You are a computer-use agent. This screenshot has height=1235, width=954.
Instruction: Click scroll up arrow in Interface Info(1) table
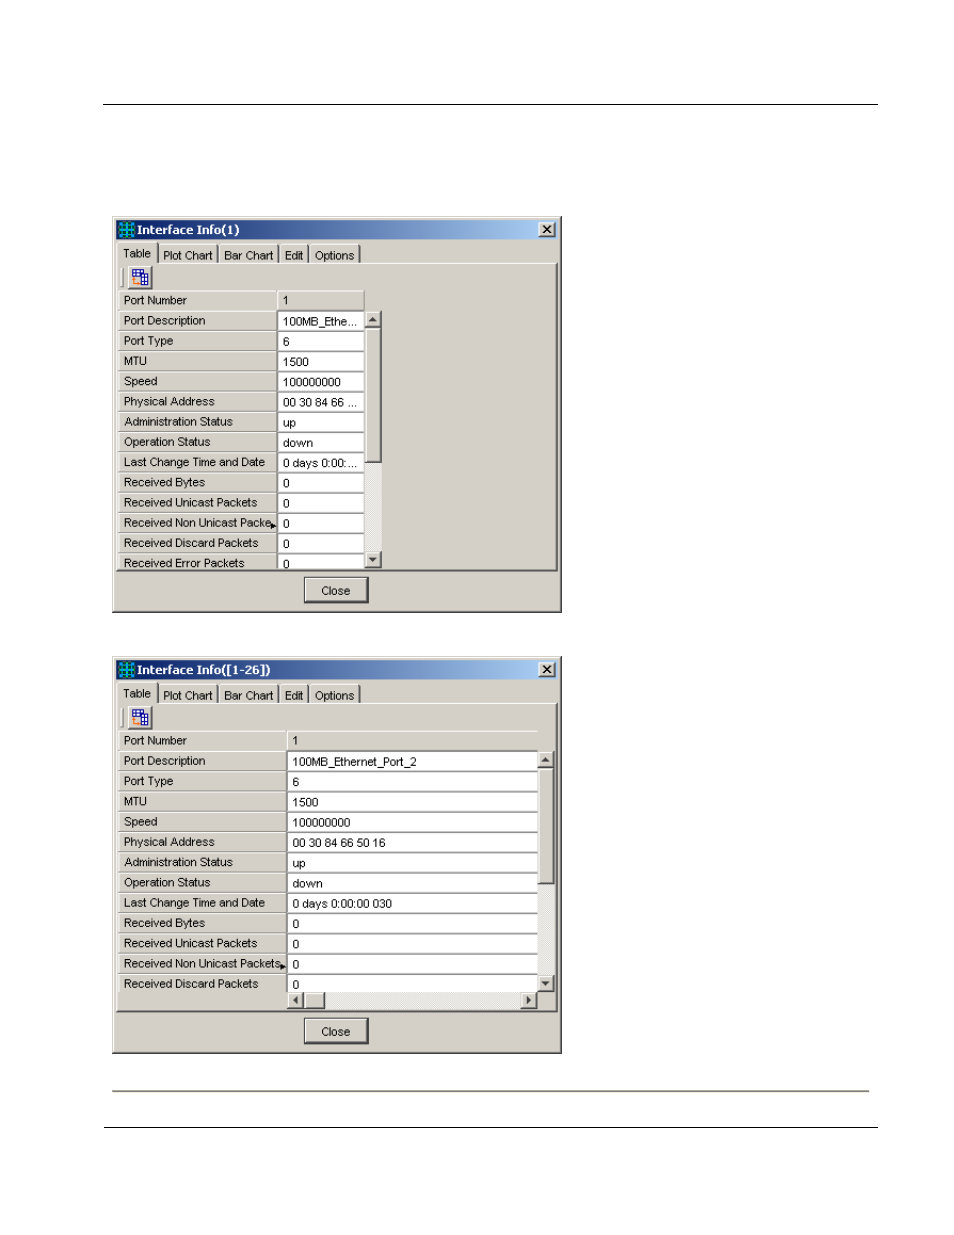[x=373, y=320]
